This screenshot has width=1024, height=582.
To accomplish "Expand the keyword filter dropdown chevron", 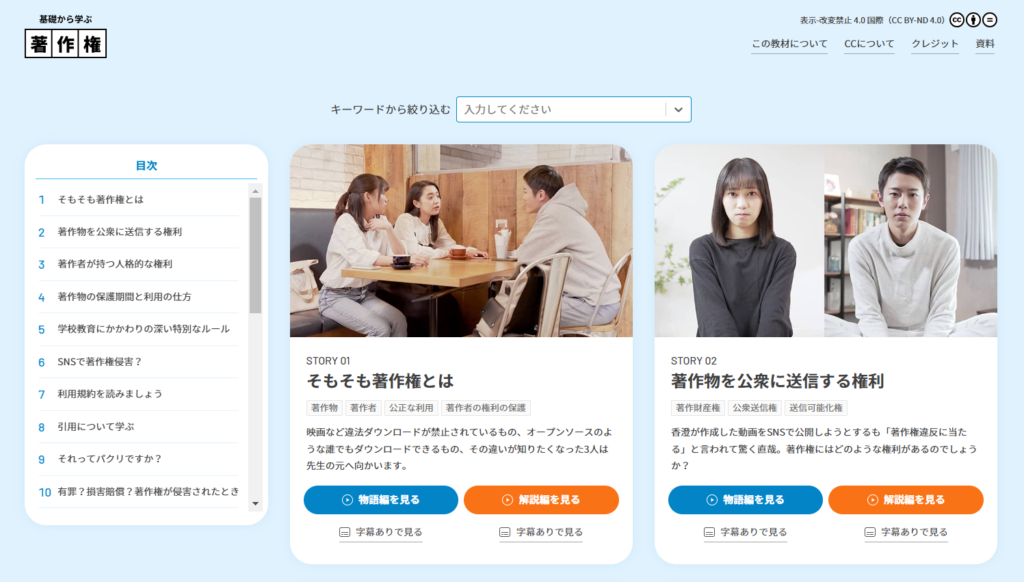I will [x=678, y=109].
